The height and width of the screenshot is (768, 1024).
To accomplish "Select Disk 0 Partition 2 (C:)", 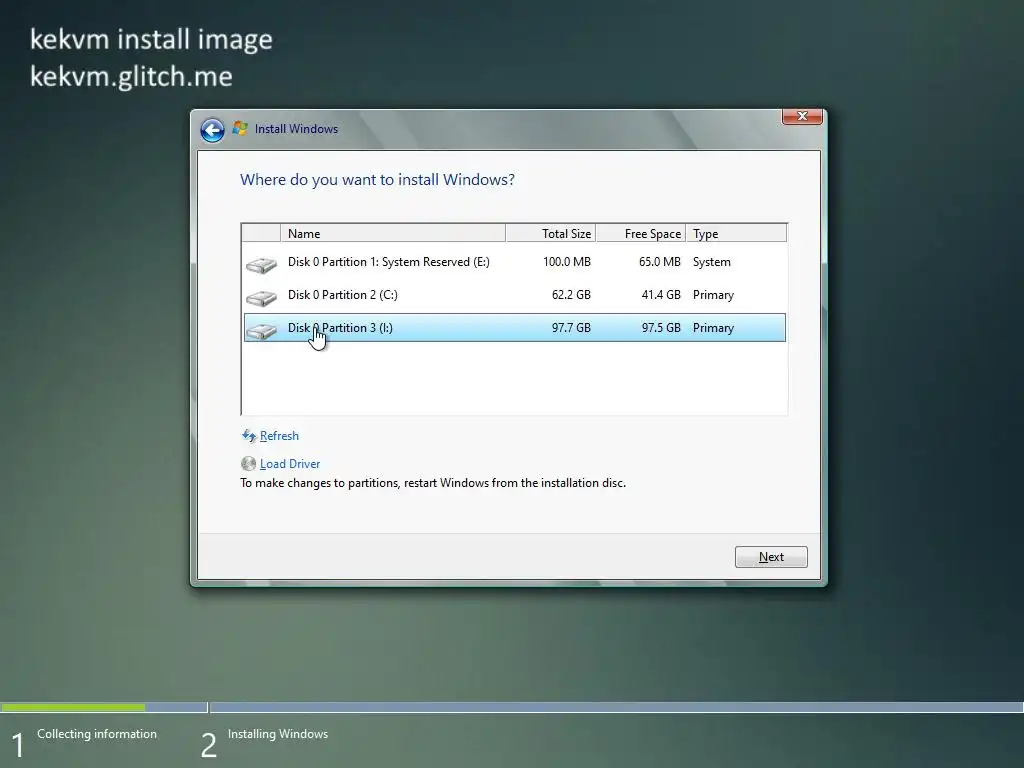I will (x=514, y=295).
